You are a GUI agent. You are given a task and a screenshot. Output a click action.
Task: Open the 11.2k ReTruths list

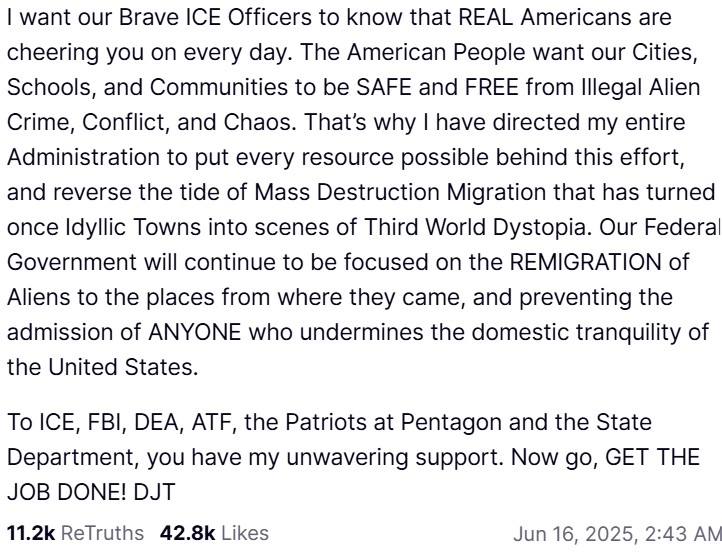76,533
